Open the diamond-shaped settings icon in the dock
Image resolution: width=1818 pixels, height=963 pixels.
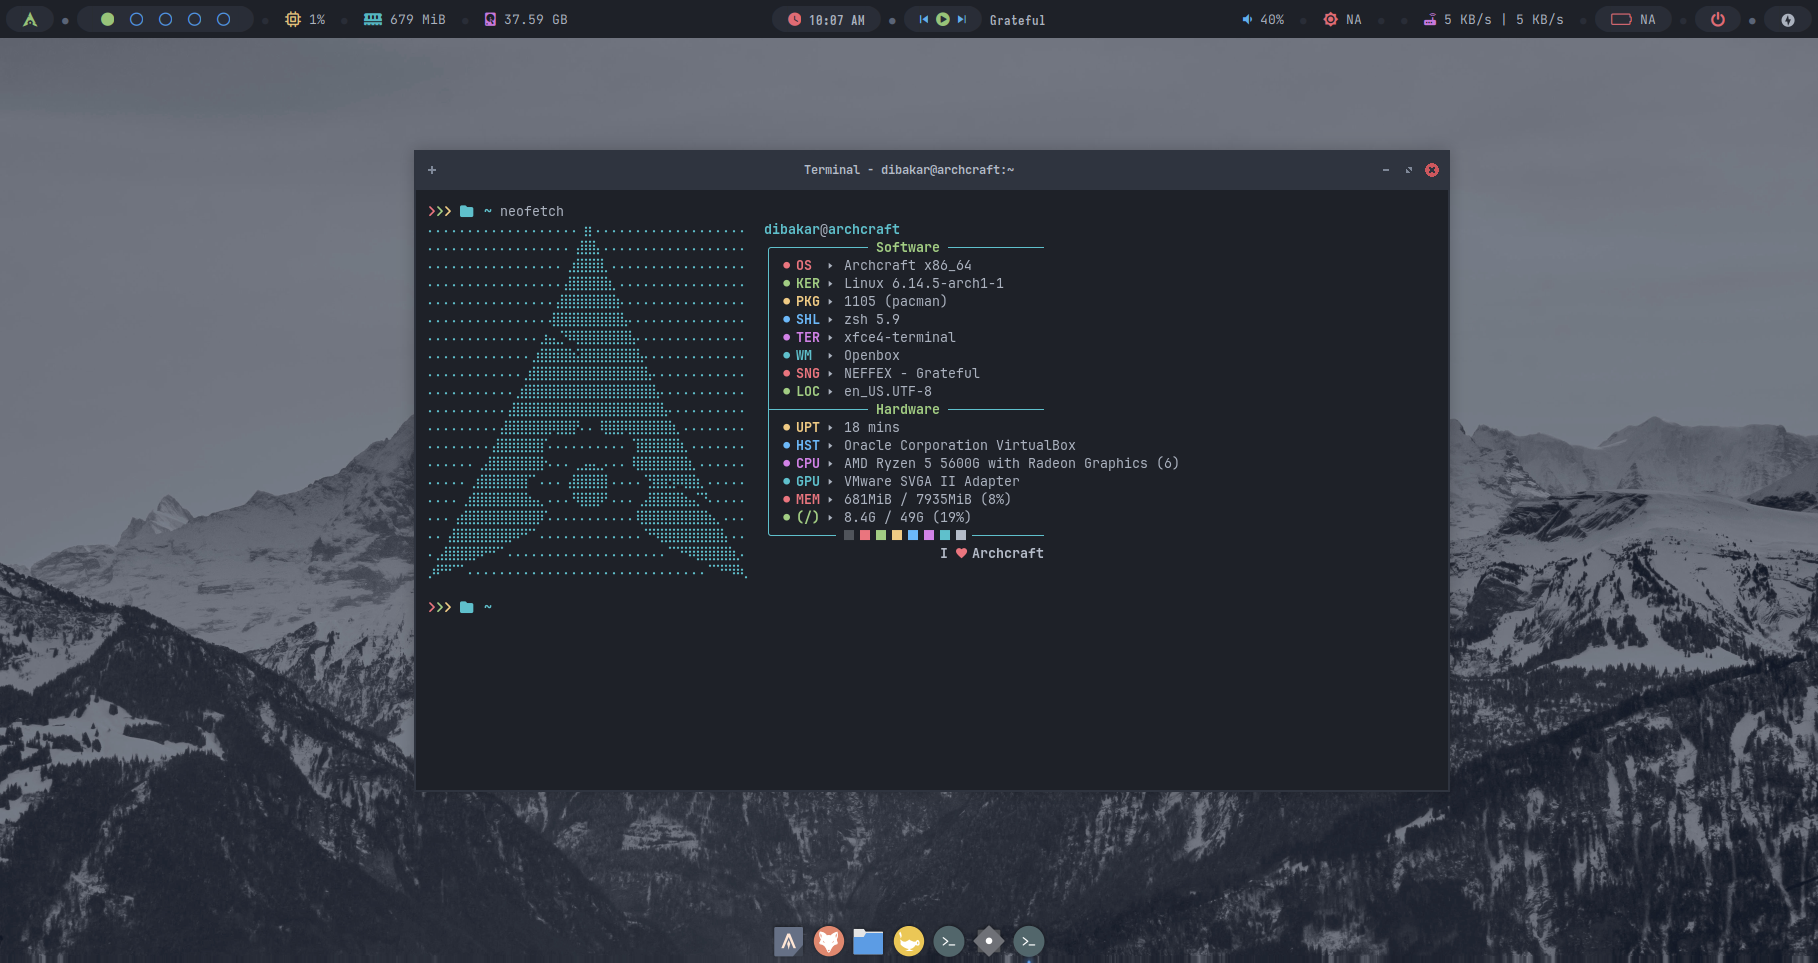pos(989,941)
